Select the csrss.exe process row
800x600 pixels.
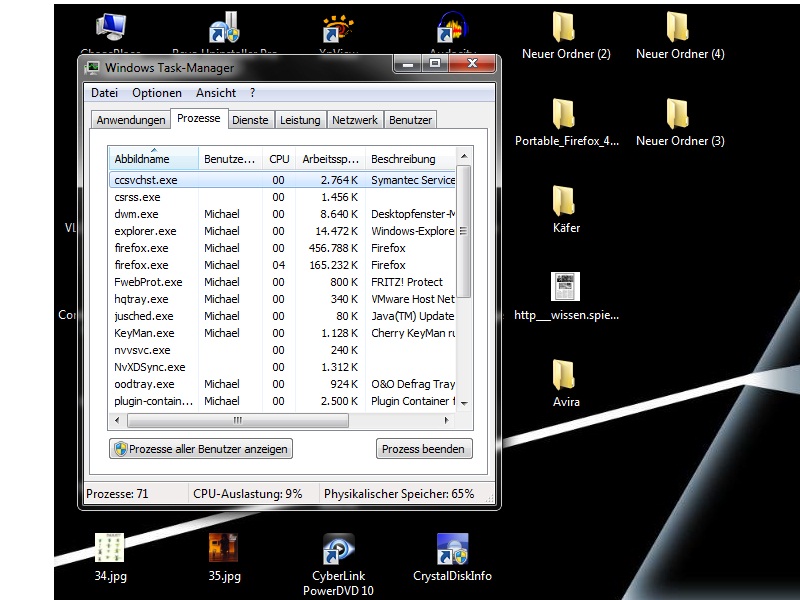coord(282,197)
